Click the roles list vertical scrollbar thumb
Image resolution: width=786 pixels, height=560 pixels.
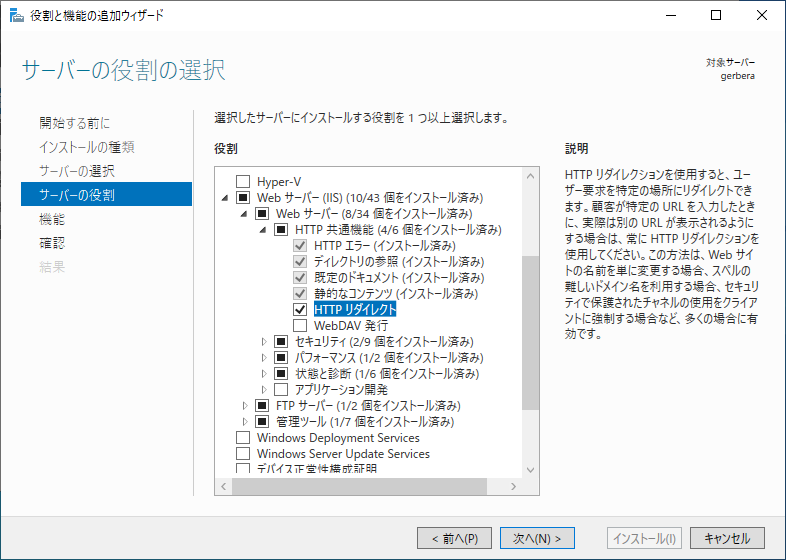pos(530,333)
